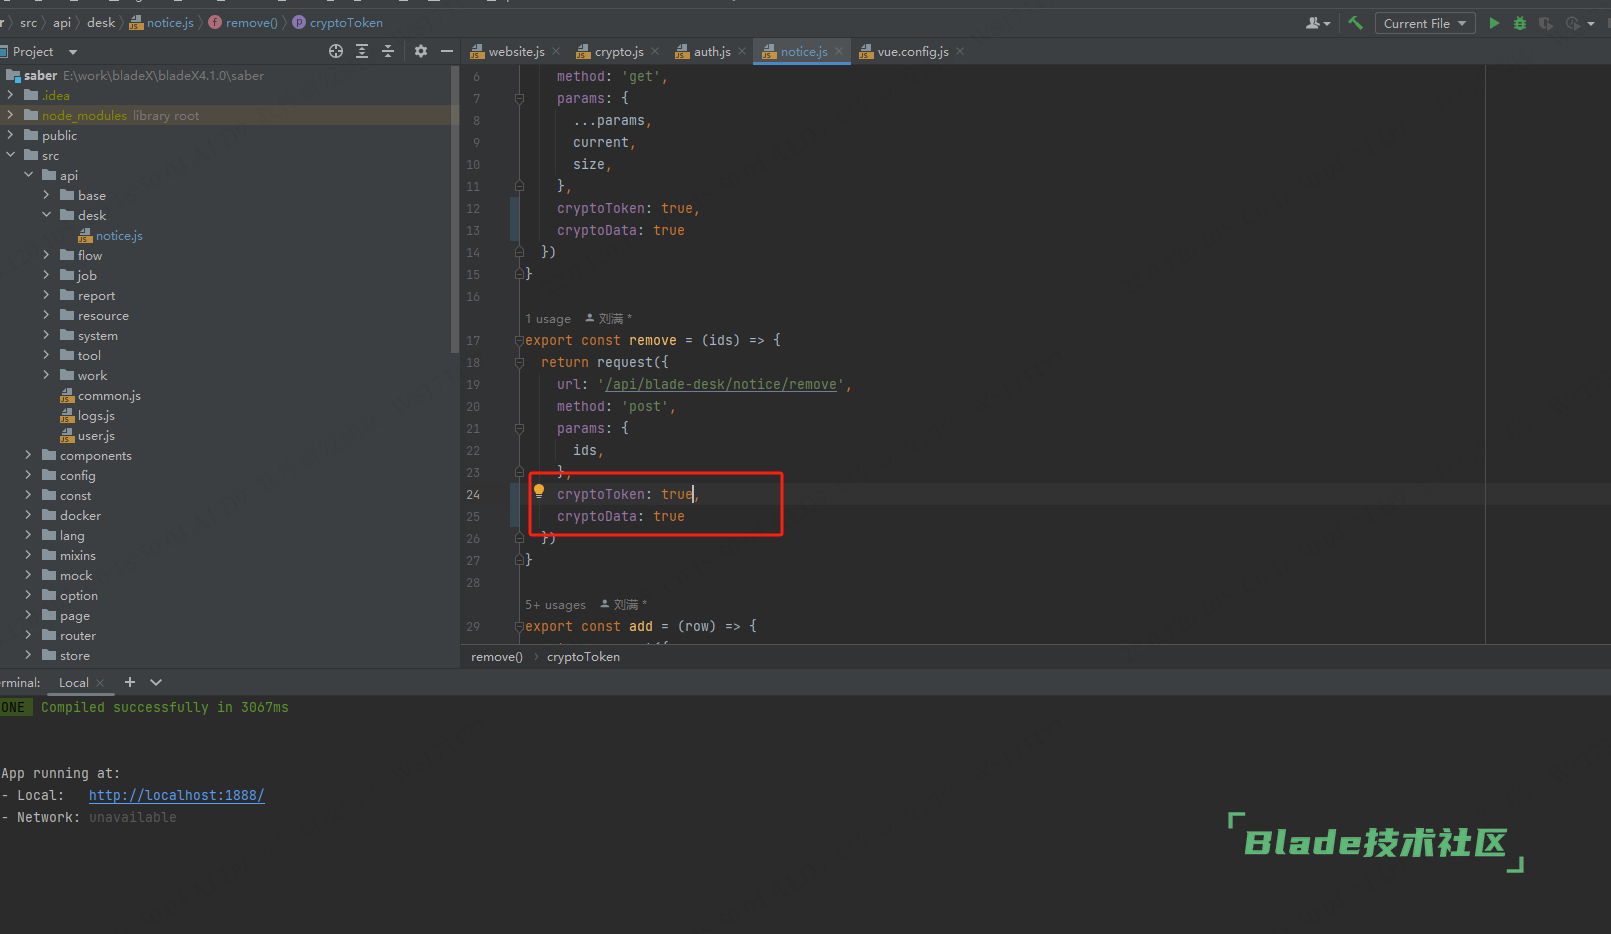Start debugging with the green bug icon
This screenshot has height=934, width=1611.
point(1520,23)
